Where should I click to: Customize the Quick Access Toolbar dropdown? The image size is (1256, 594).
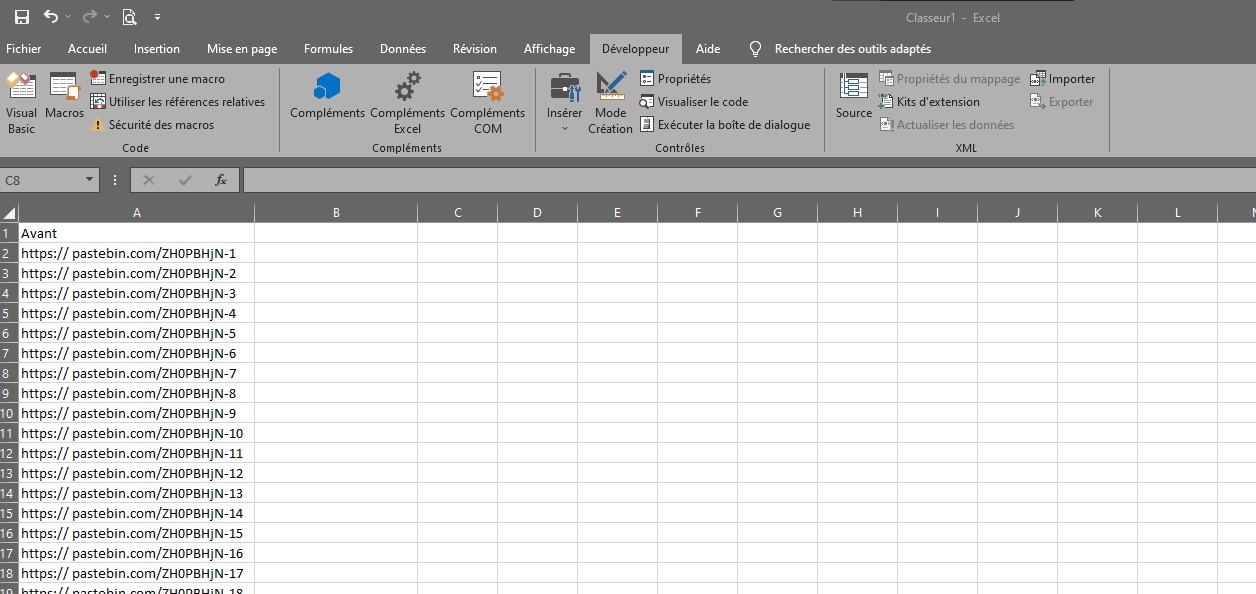pos(157,18)
